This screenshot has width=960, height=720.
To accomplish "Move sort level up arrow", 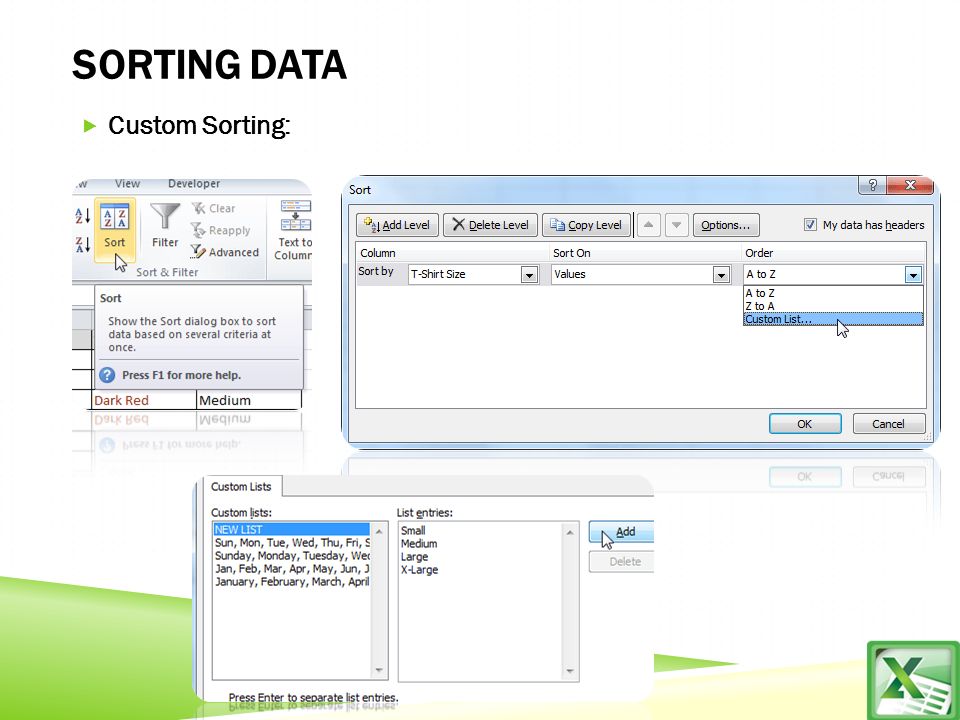I will coord(648,225).
